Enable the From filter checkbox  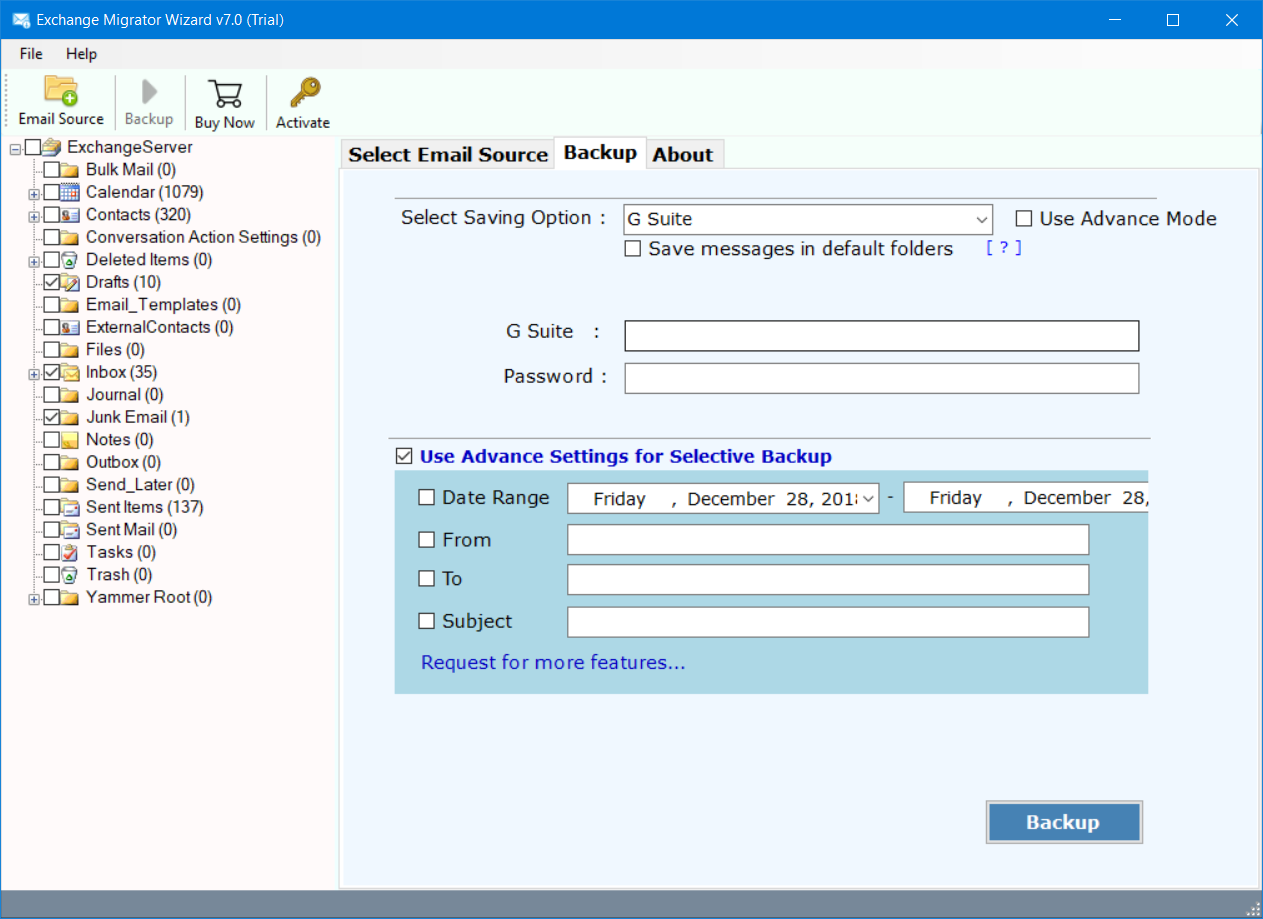point(427,539)
